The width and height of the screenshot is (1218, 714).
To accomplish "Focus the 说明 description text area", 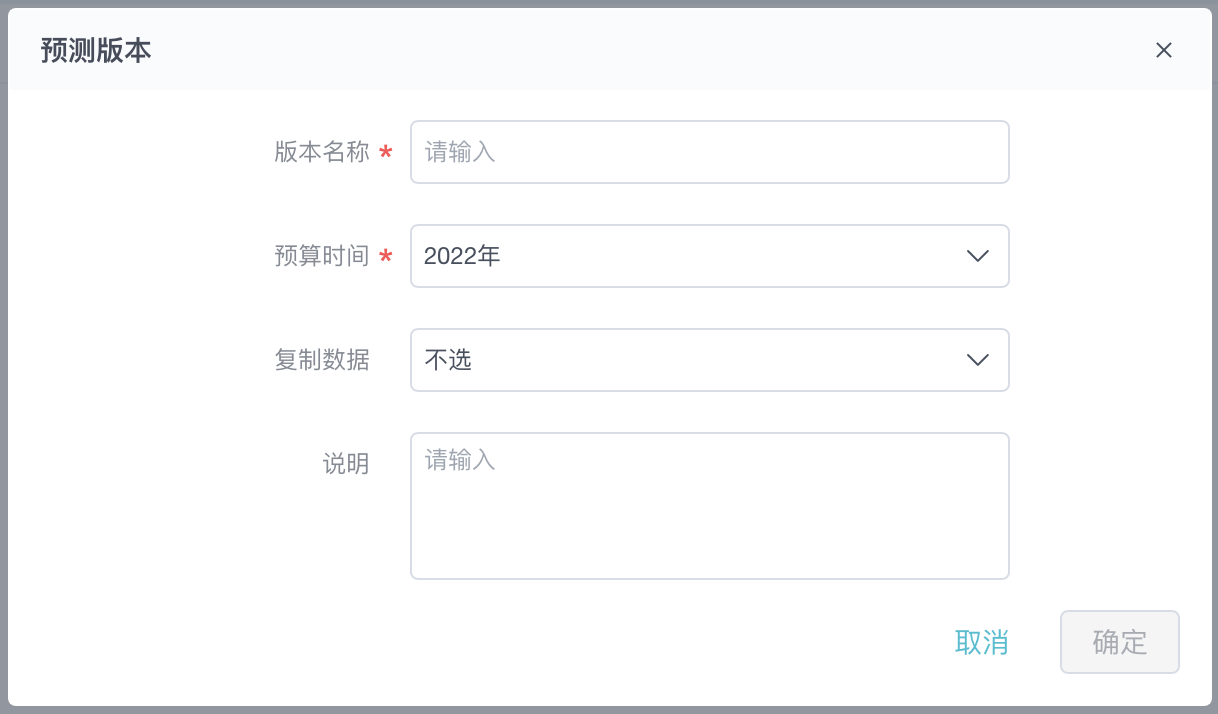I will tap(709, 505).
